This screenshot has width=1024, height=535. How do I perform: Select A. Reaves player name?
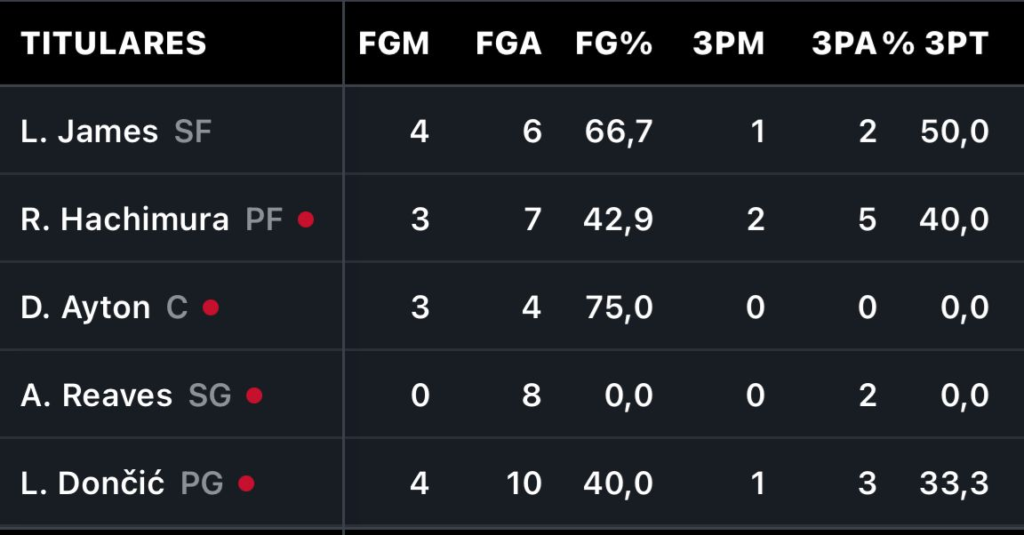(x=96, y=396)
